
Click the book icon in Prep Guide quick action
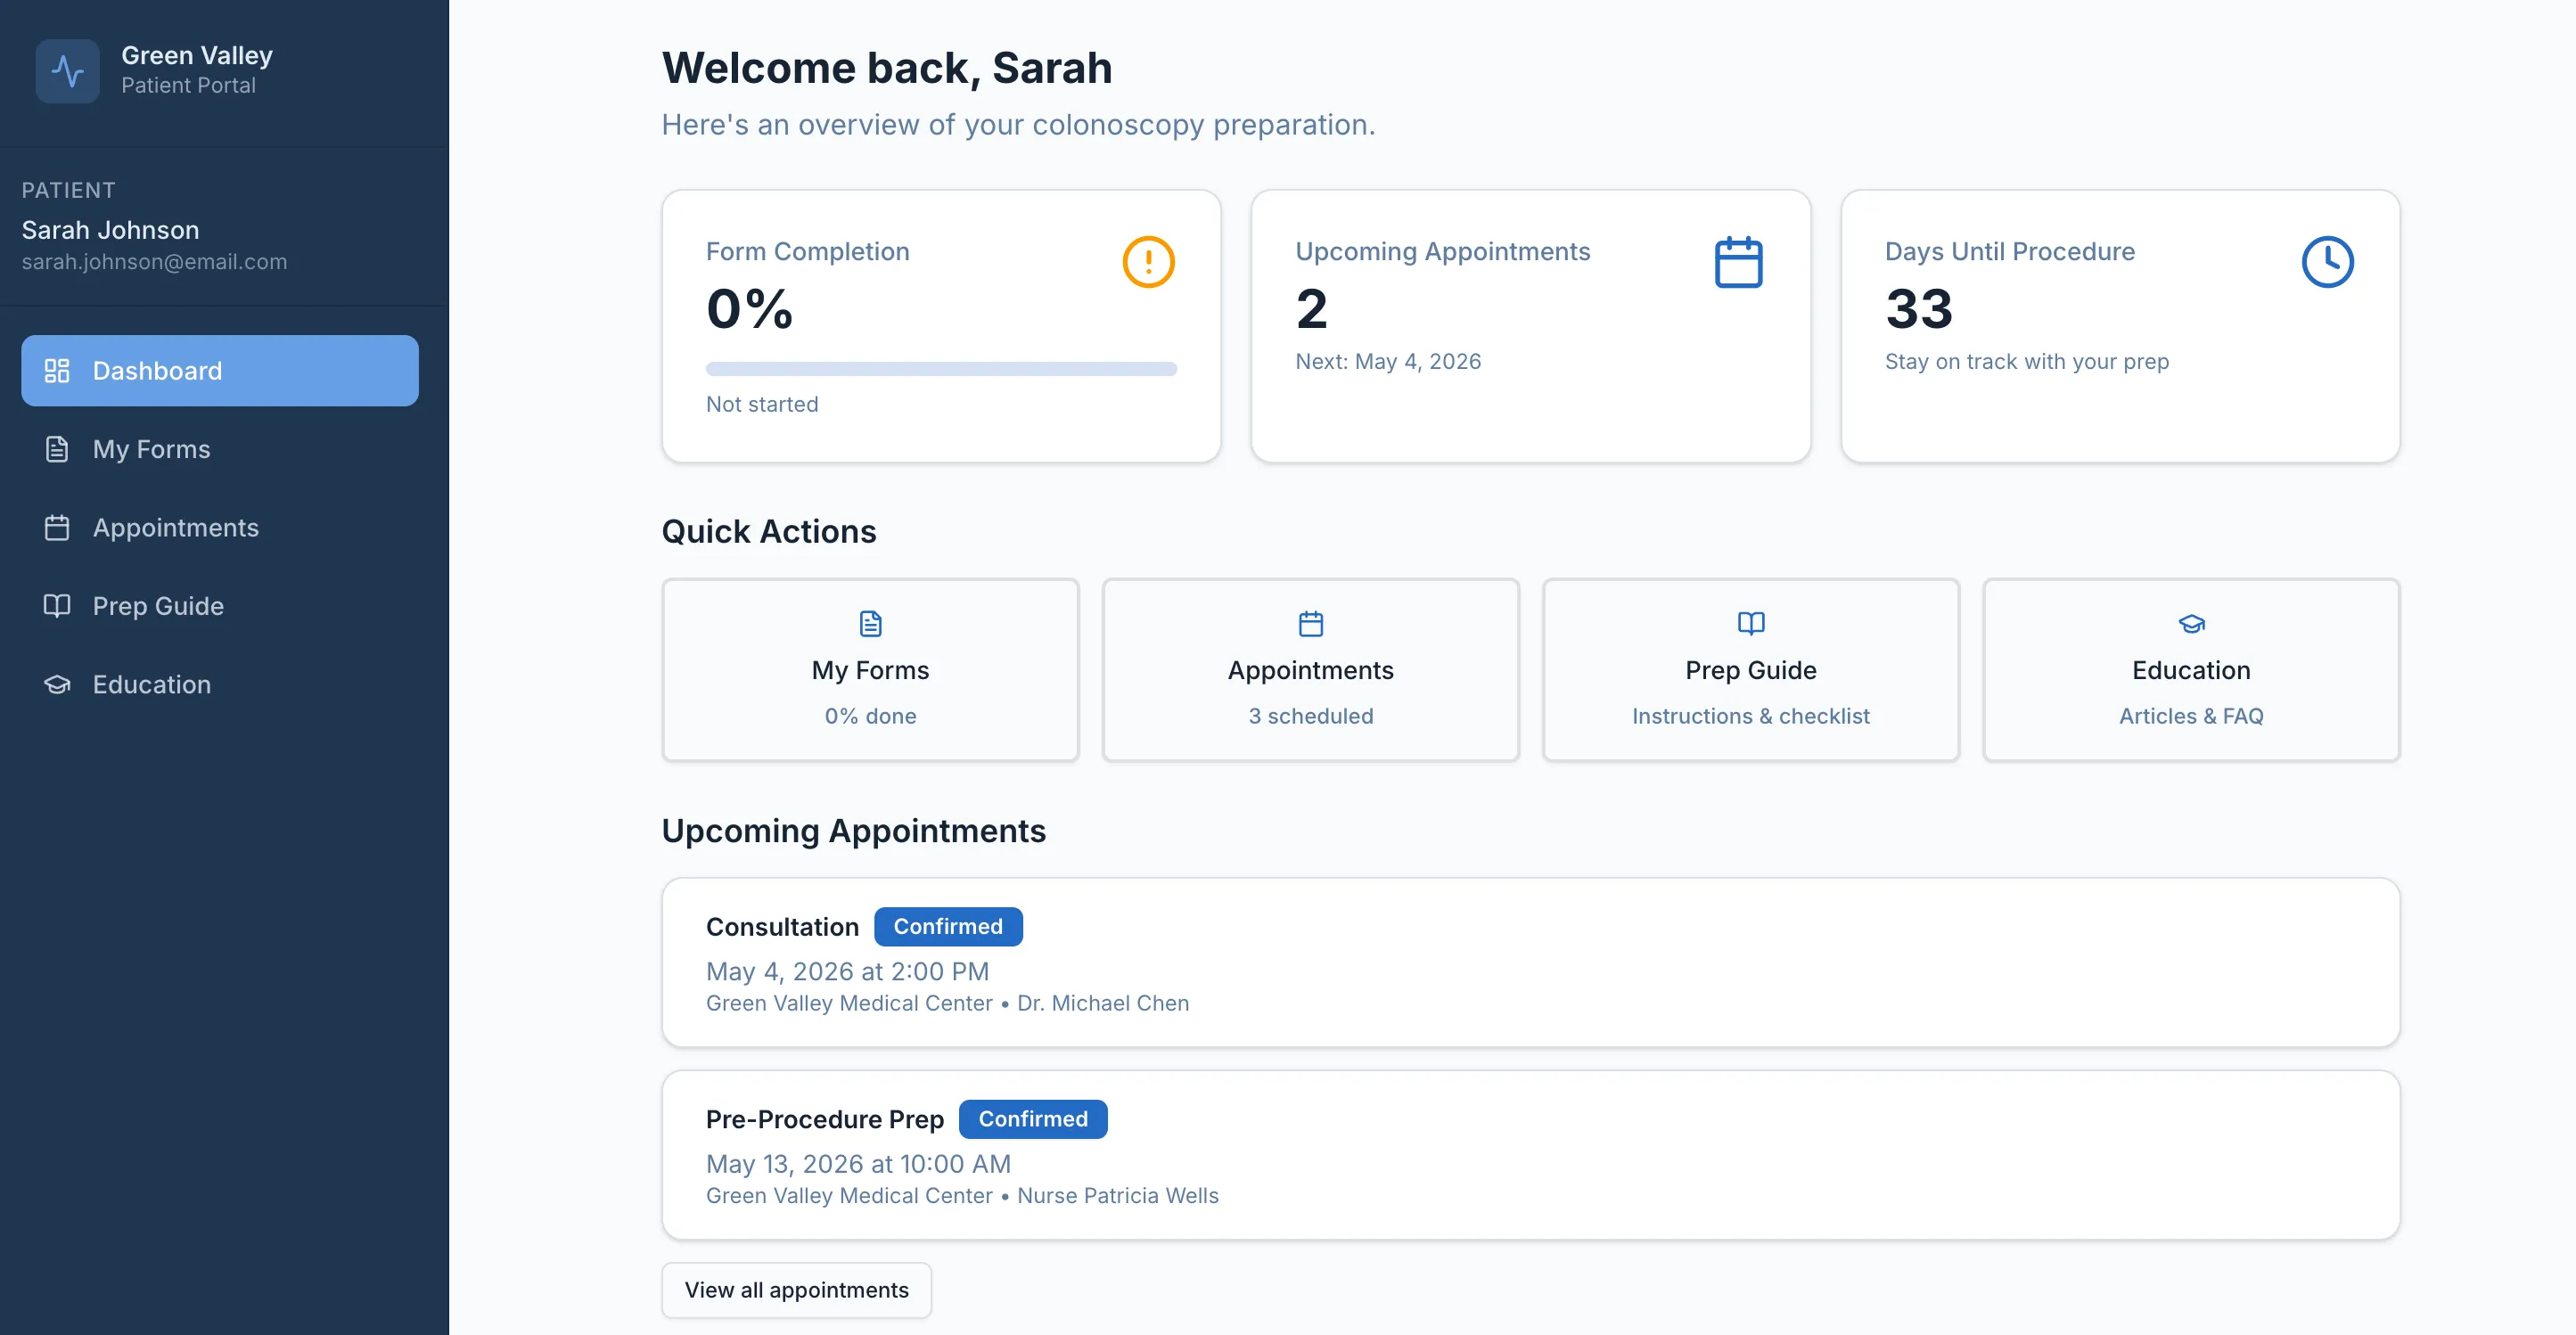(1751, 622)
